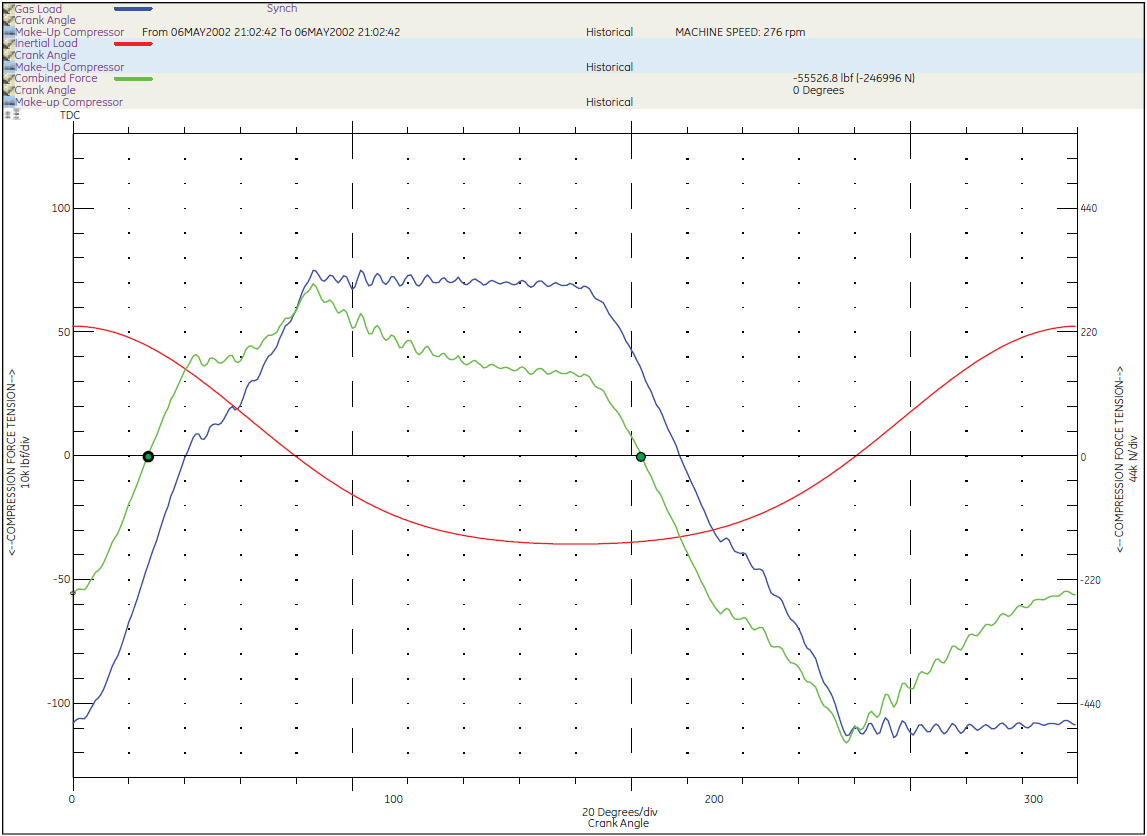Click the left green cursor marker on the plot
The height and width of the screenshot is (836, 1147).
(148, 456)
